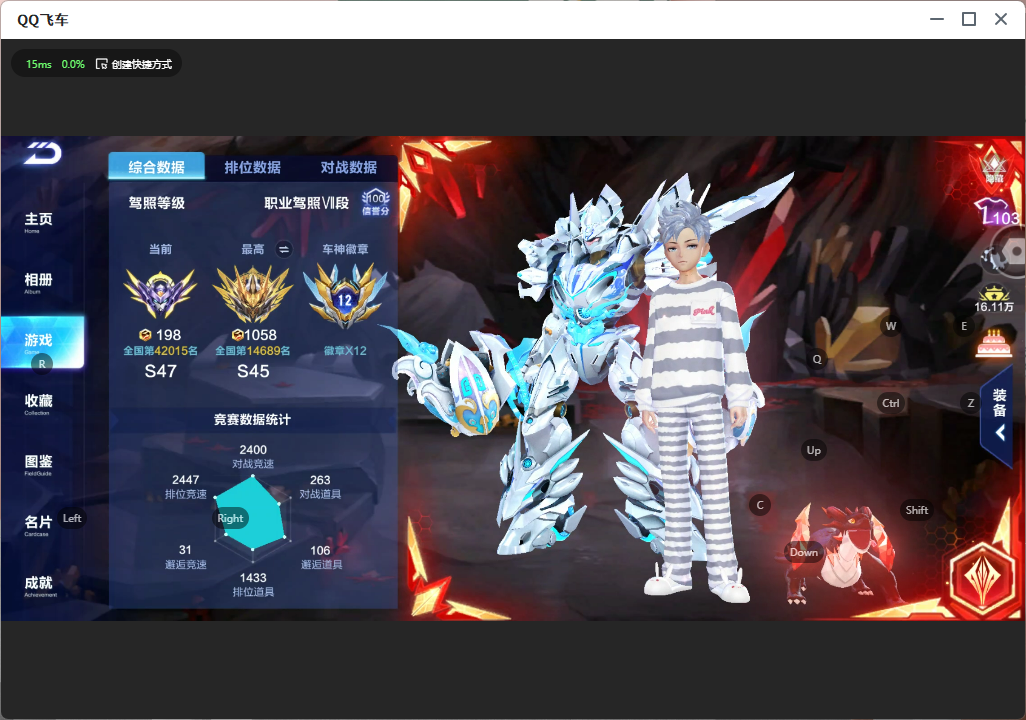Open the 成就 Achievement section
Screen dimensions: 1026x720
pos(40,586)
